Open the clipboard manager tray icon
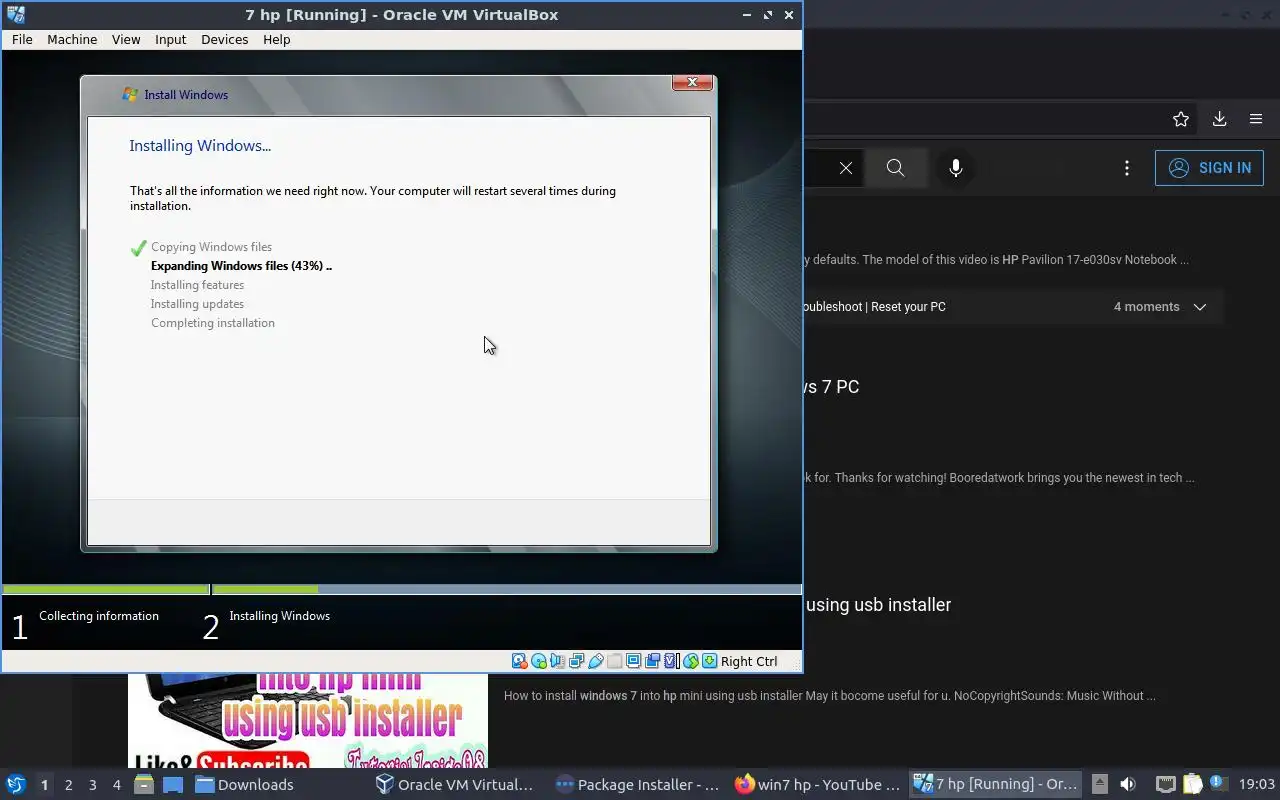1280x800 pixels. tap(1192, 785)
